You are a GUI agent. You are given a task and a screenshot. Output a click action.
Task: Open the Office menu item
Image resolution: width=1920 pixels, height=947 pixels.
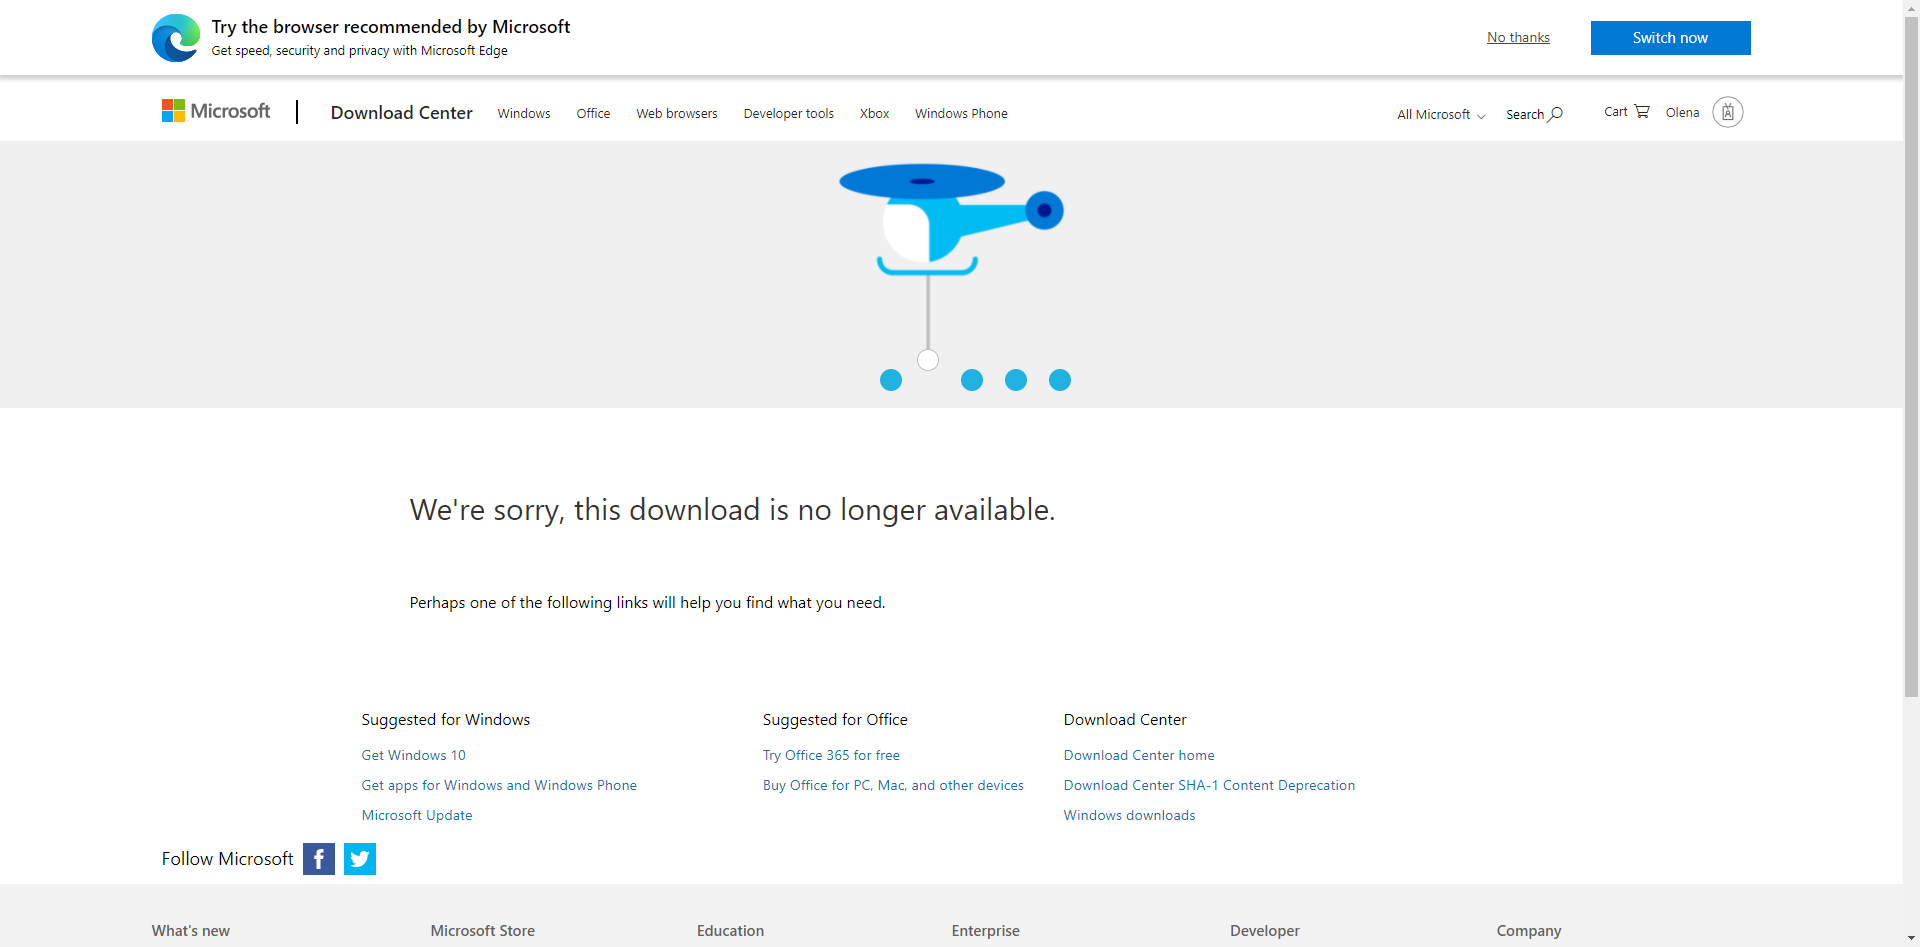coord(593,114)
